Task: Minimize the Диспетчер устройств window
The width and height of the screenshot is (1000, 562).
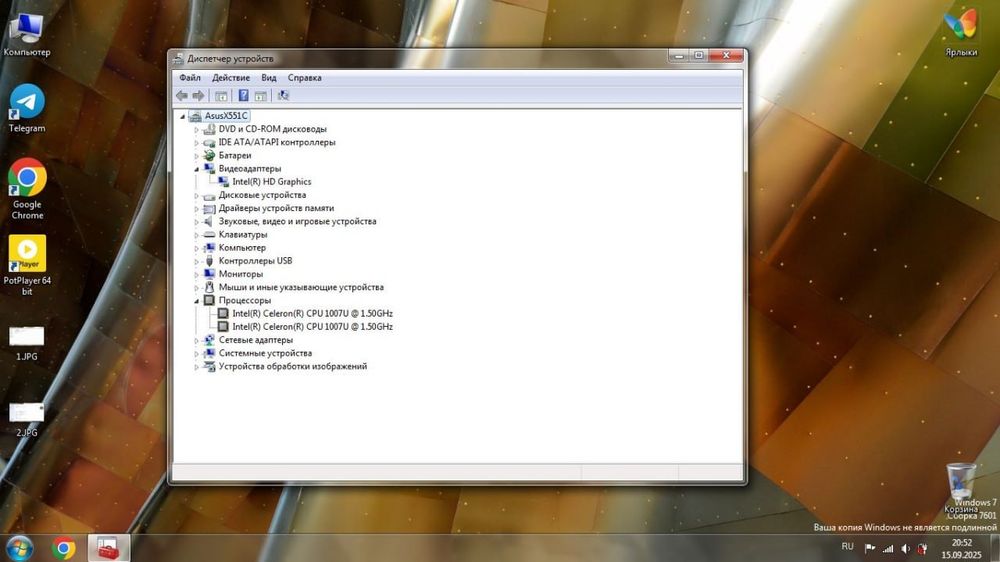Action: [x=679, y=55]
